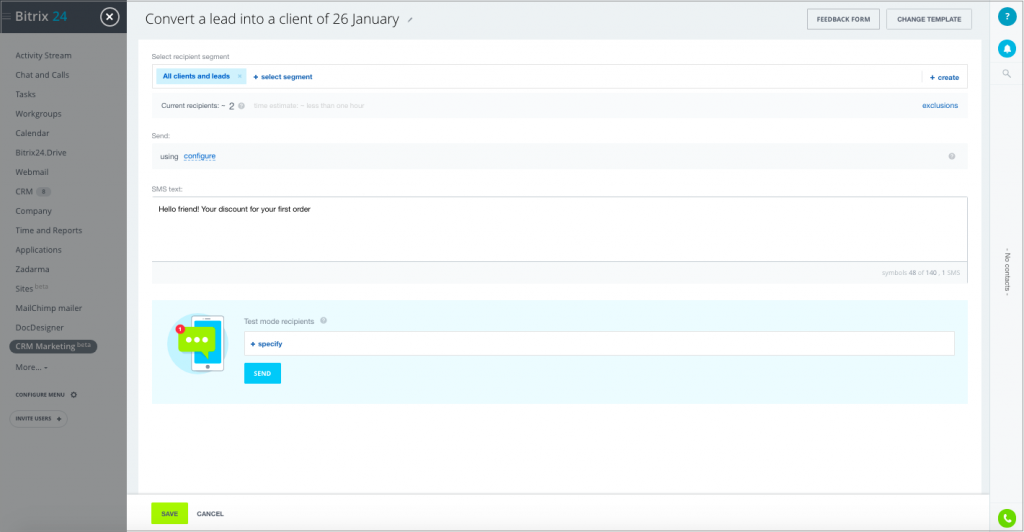This screenshot has height=532, width=1024.
Task: Click the FEEDBACK FORM button
Action: [843, 19]
